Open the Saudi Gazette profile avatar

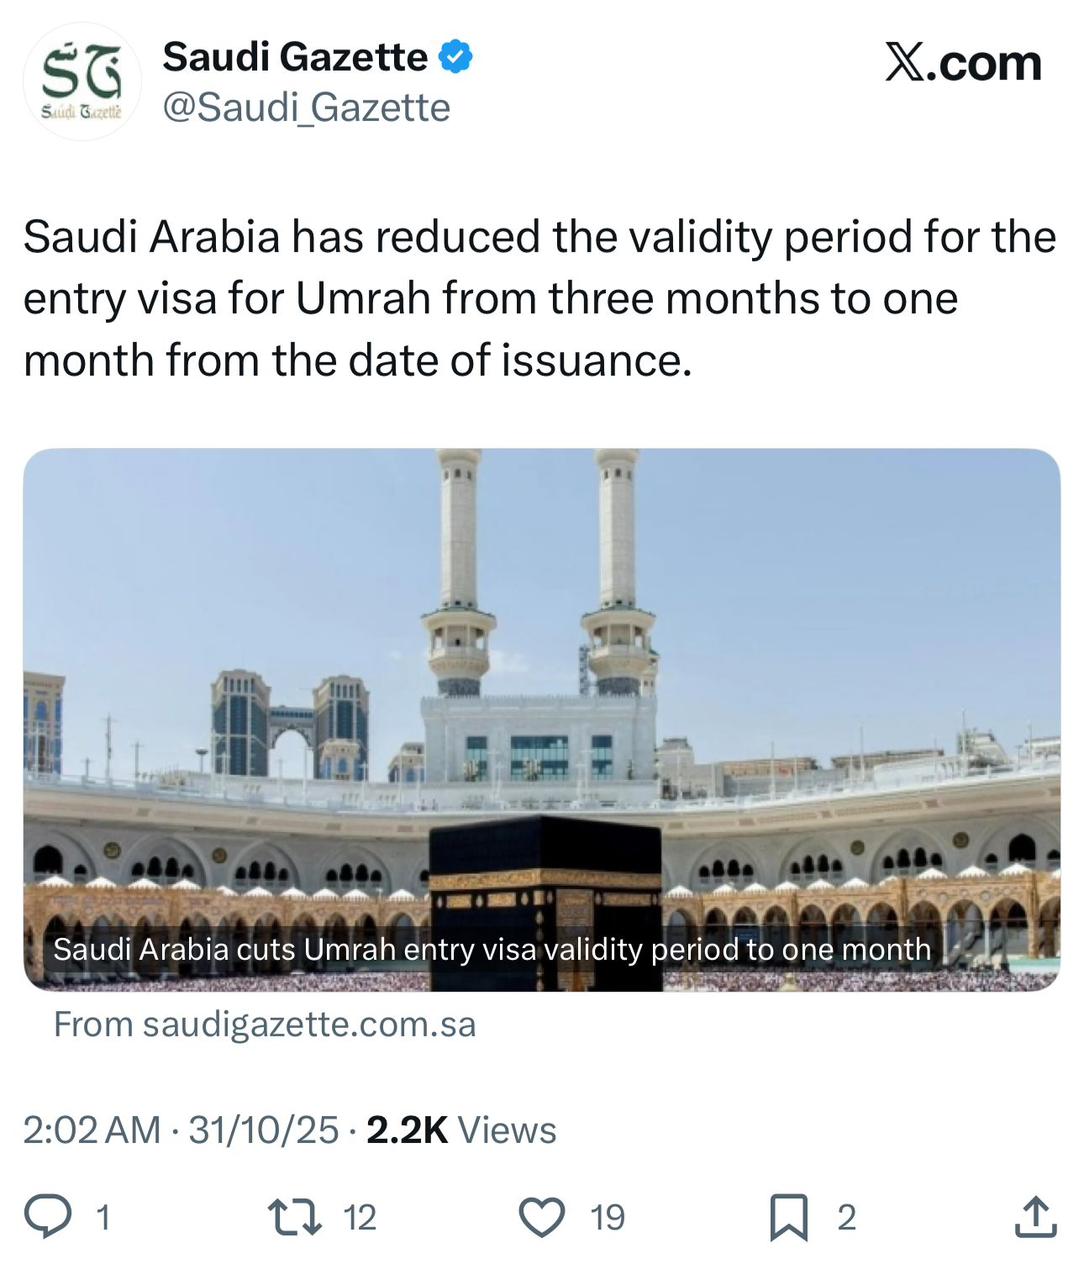(x=82, y=82)
